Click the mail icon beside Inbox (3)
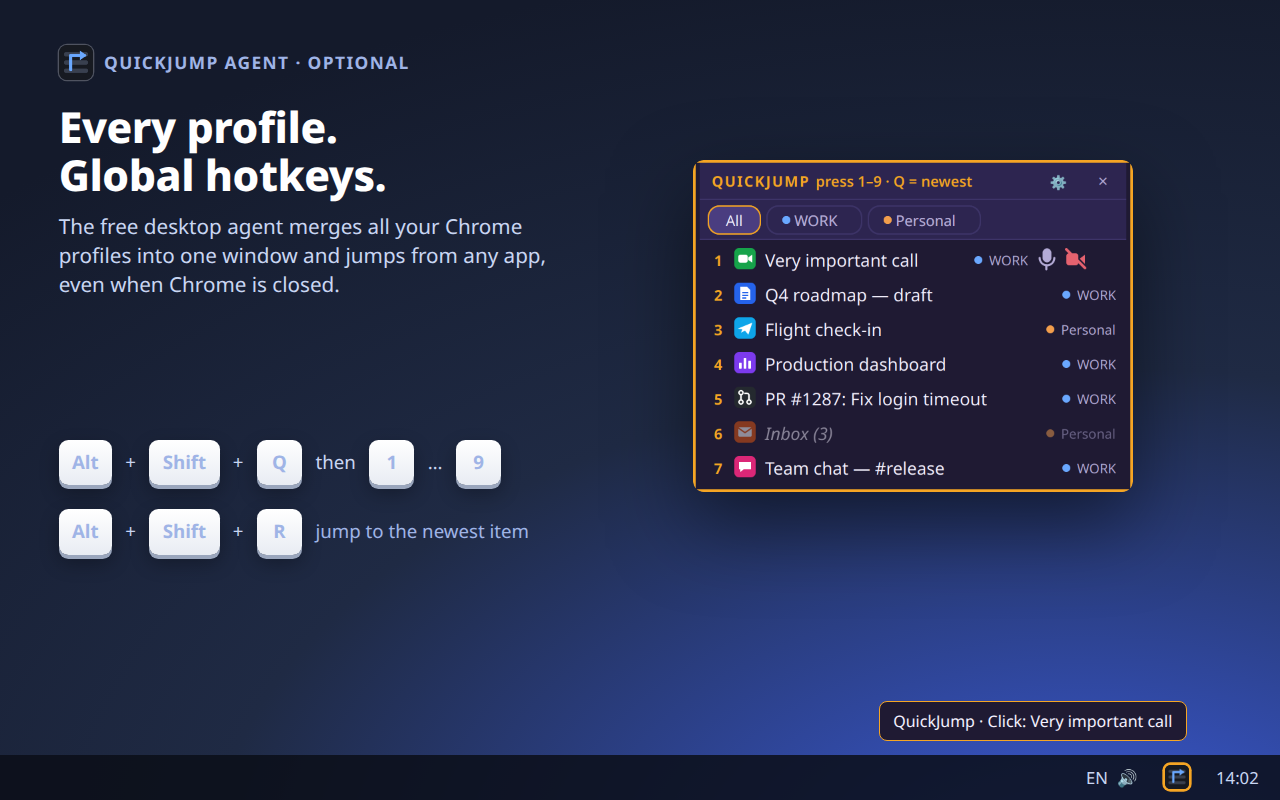 (x=744, y=433)
